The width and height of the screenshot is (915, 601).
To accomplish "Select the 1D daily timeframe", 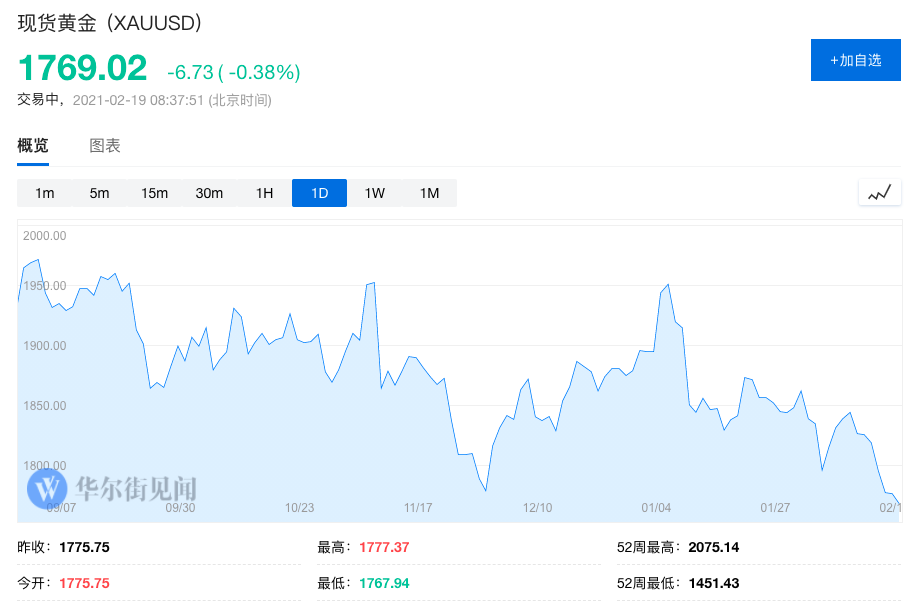I will point(319,193).
